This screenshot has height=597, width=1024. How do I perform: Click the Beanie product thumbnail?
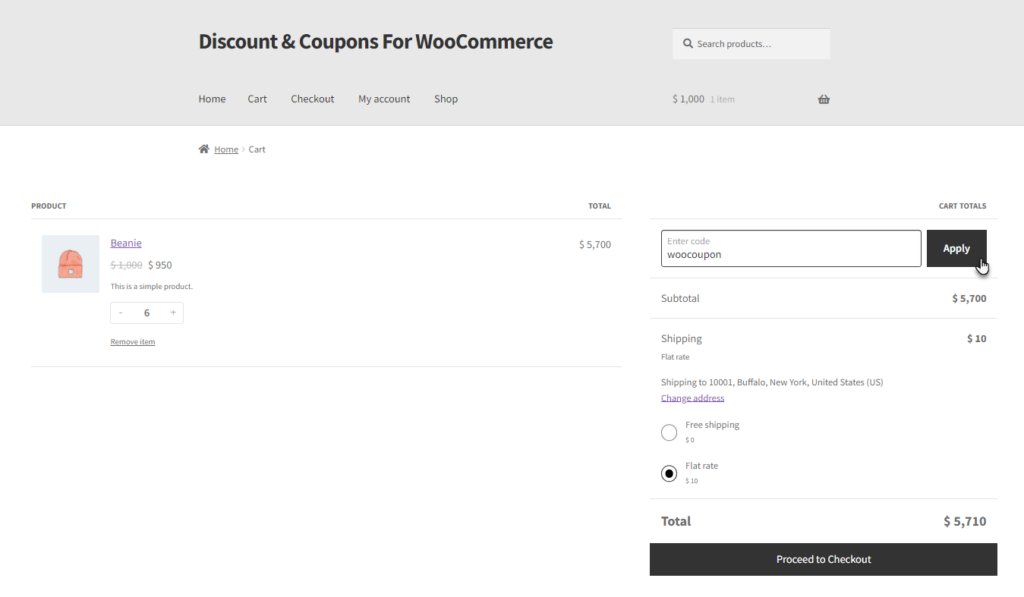tap(71, 264)
